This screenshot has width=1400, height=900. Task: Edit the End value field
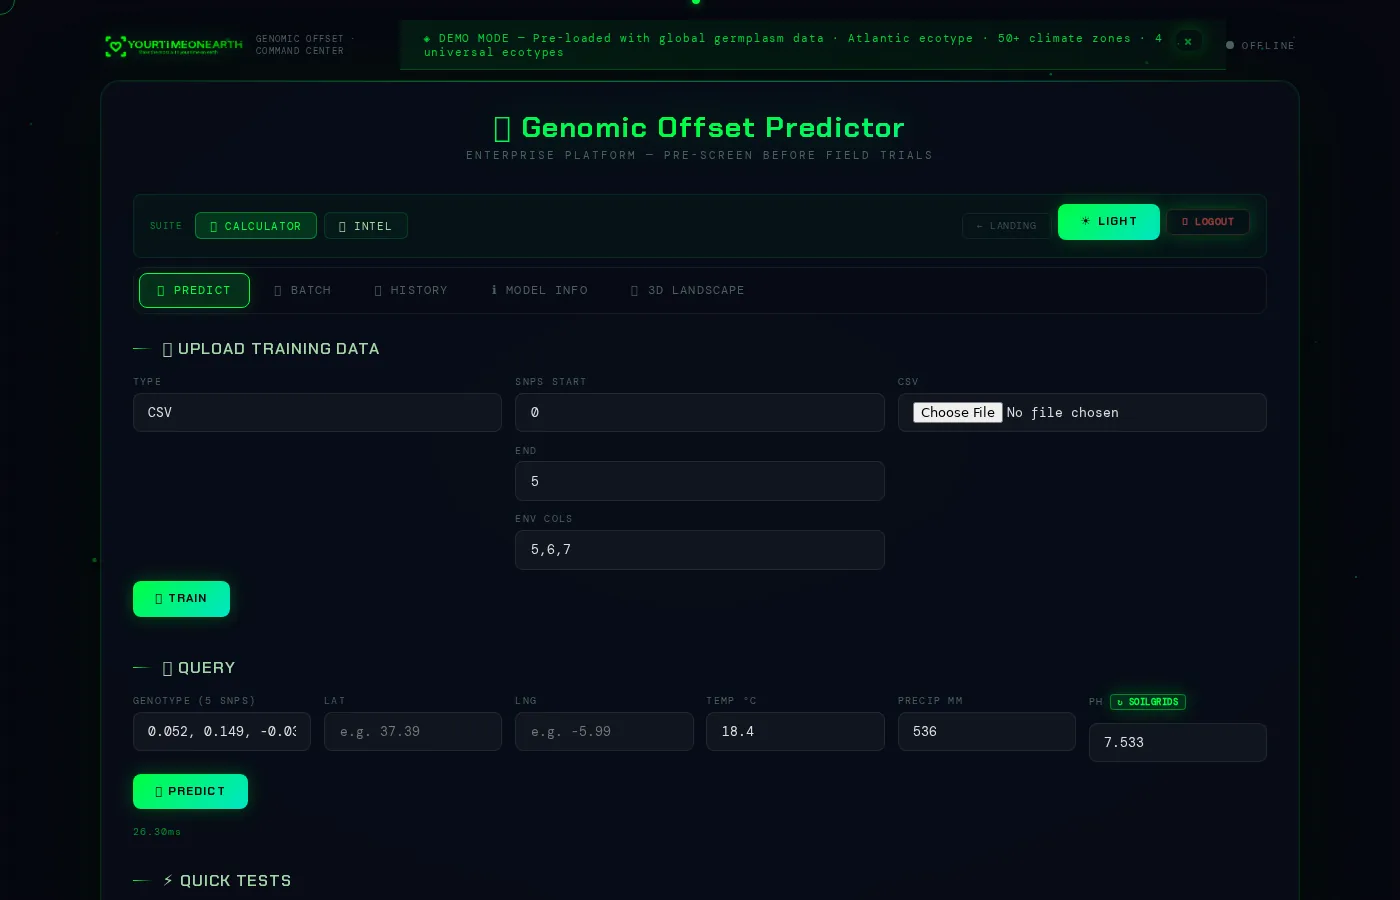tap(700, 481)
